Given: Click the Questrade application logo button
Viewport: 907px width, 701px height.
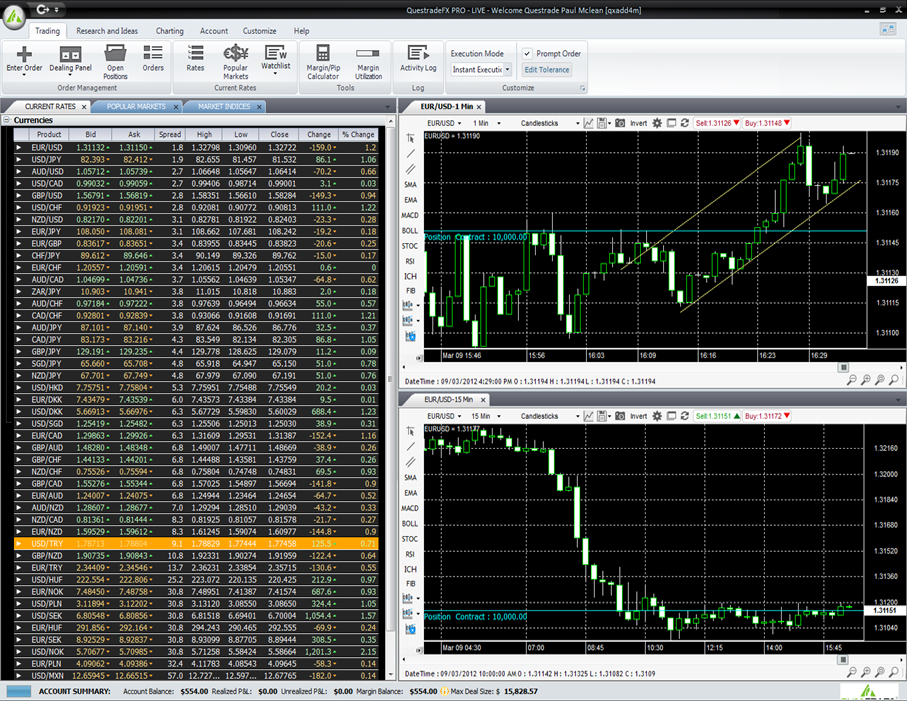Looking at the screenshot, I should [14, 17].
